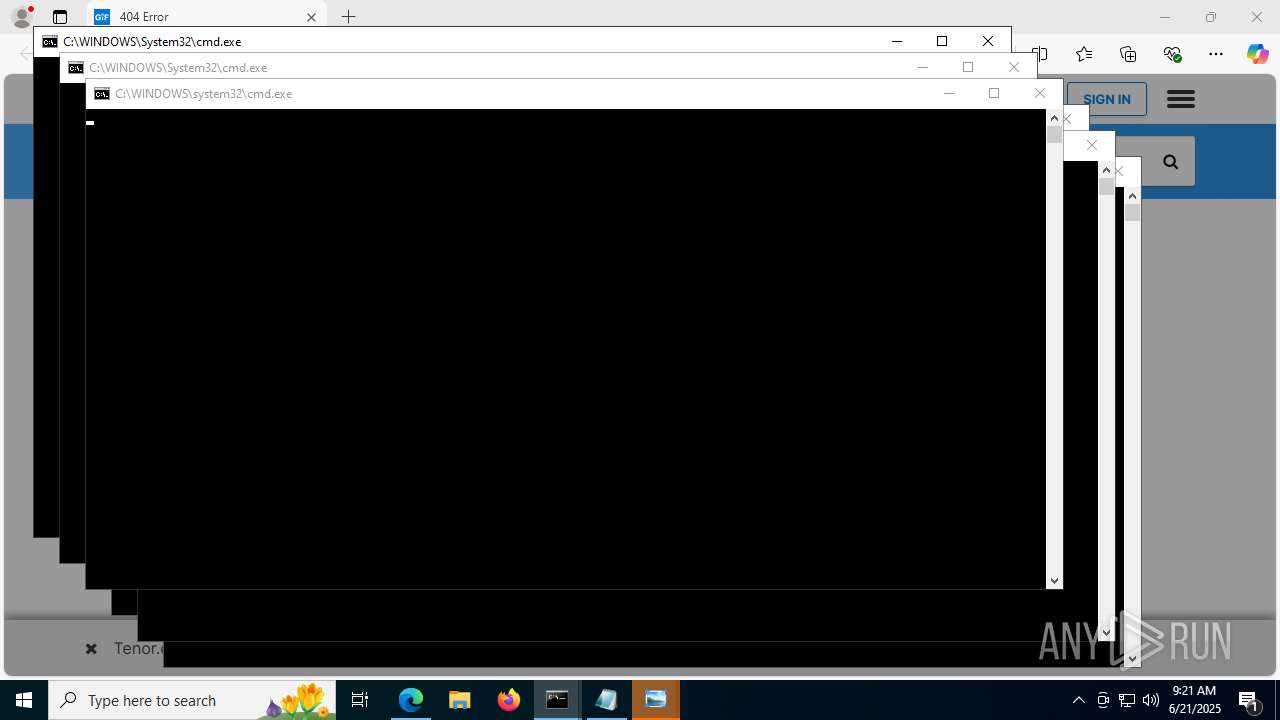The height and width of the screenshot is (720, 1280).
Task: Maximize the rearmost cmd.exe window
Action: tap(942, 41)
